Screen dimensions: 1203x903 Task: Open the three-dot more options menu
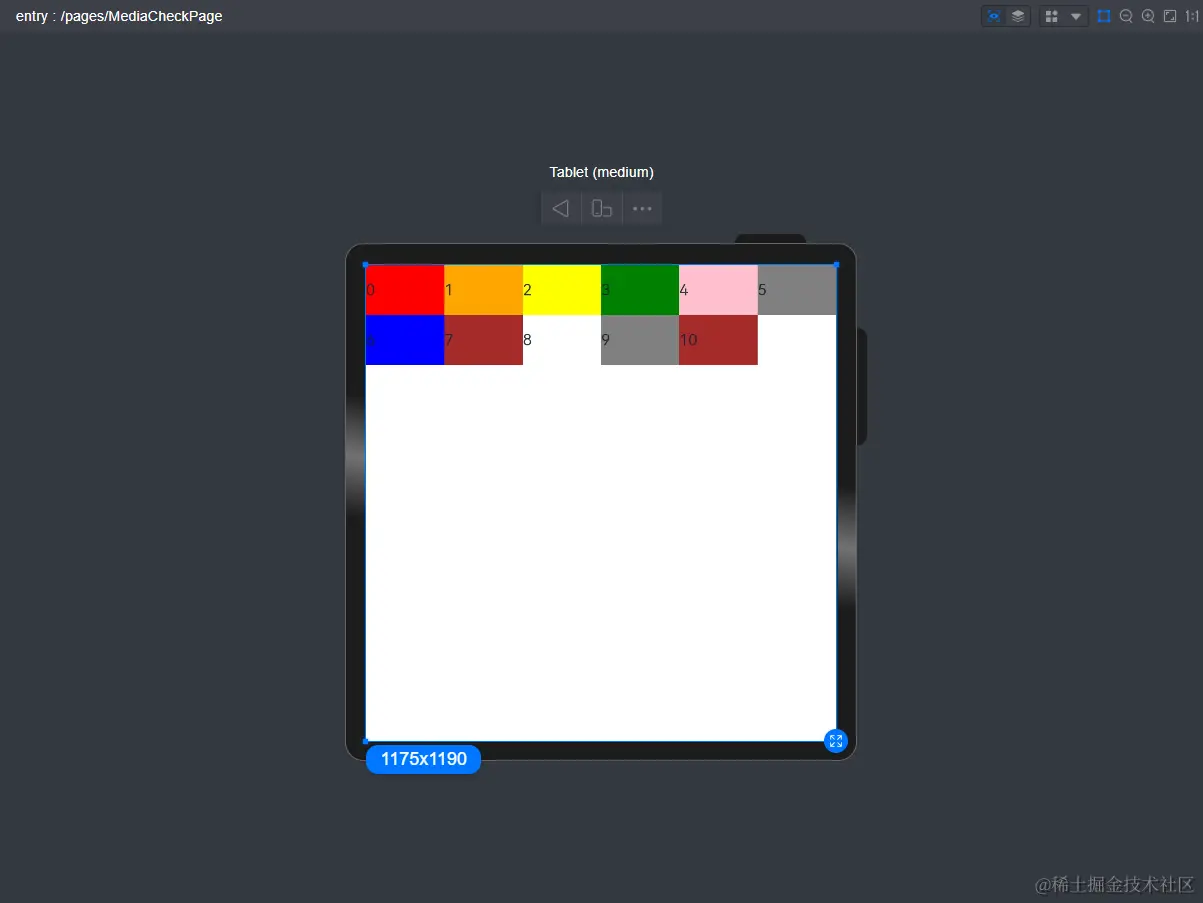[x=642, y=208]
